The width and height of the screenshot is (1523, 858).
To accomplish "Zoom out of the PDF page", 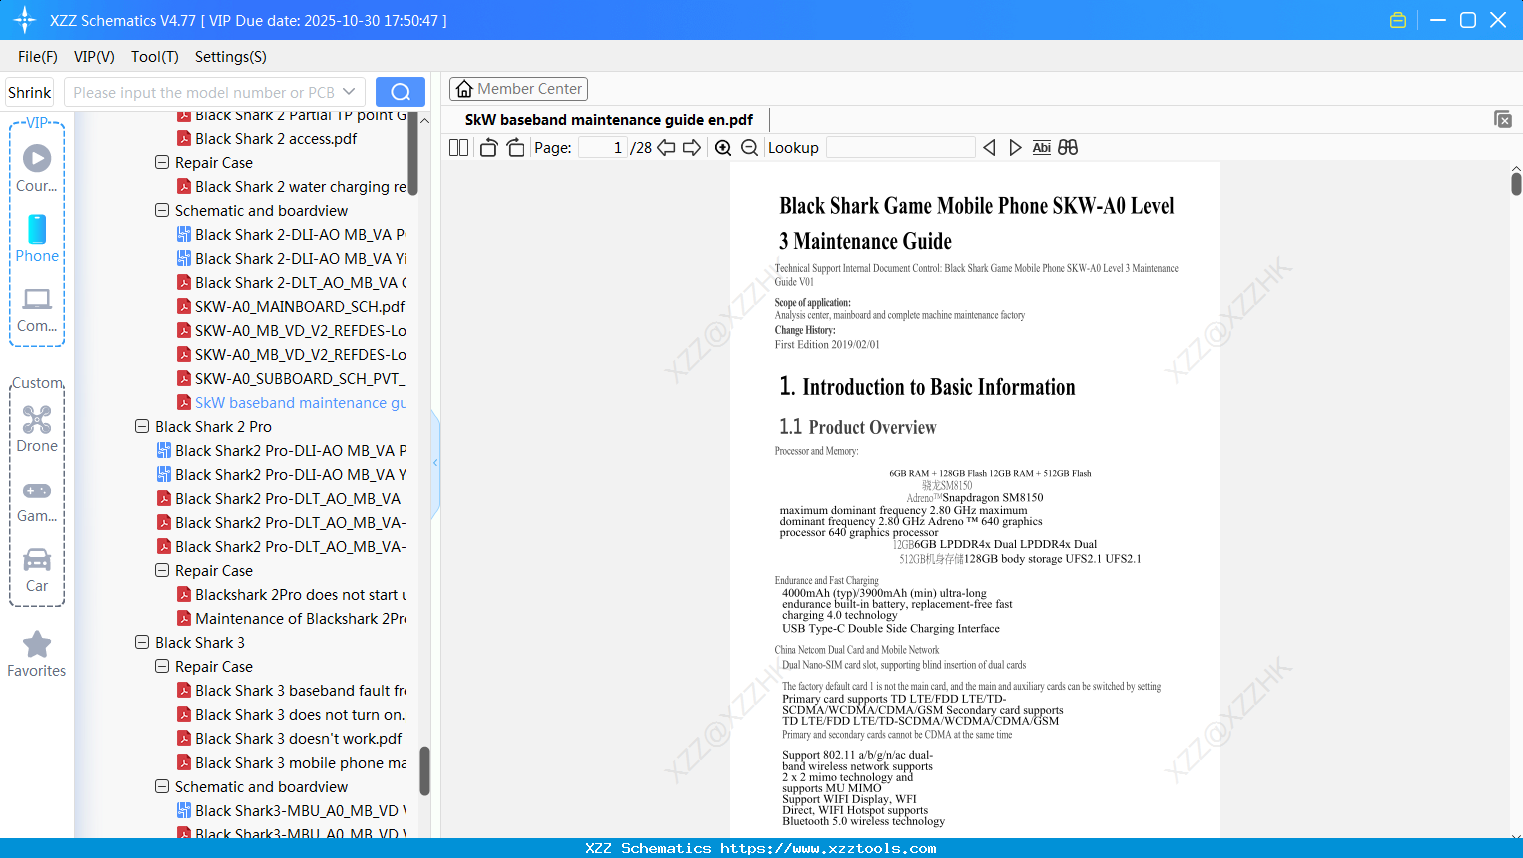I will (x=749, y=147).
